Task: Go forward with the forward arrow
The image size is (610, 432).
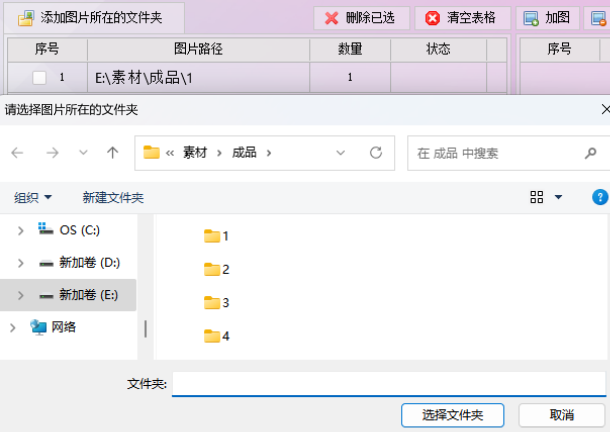Action: tap(52, 153)
